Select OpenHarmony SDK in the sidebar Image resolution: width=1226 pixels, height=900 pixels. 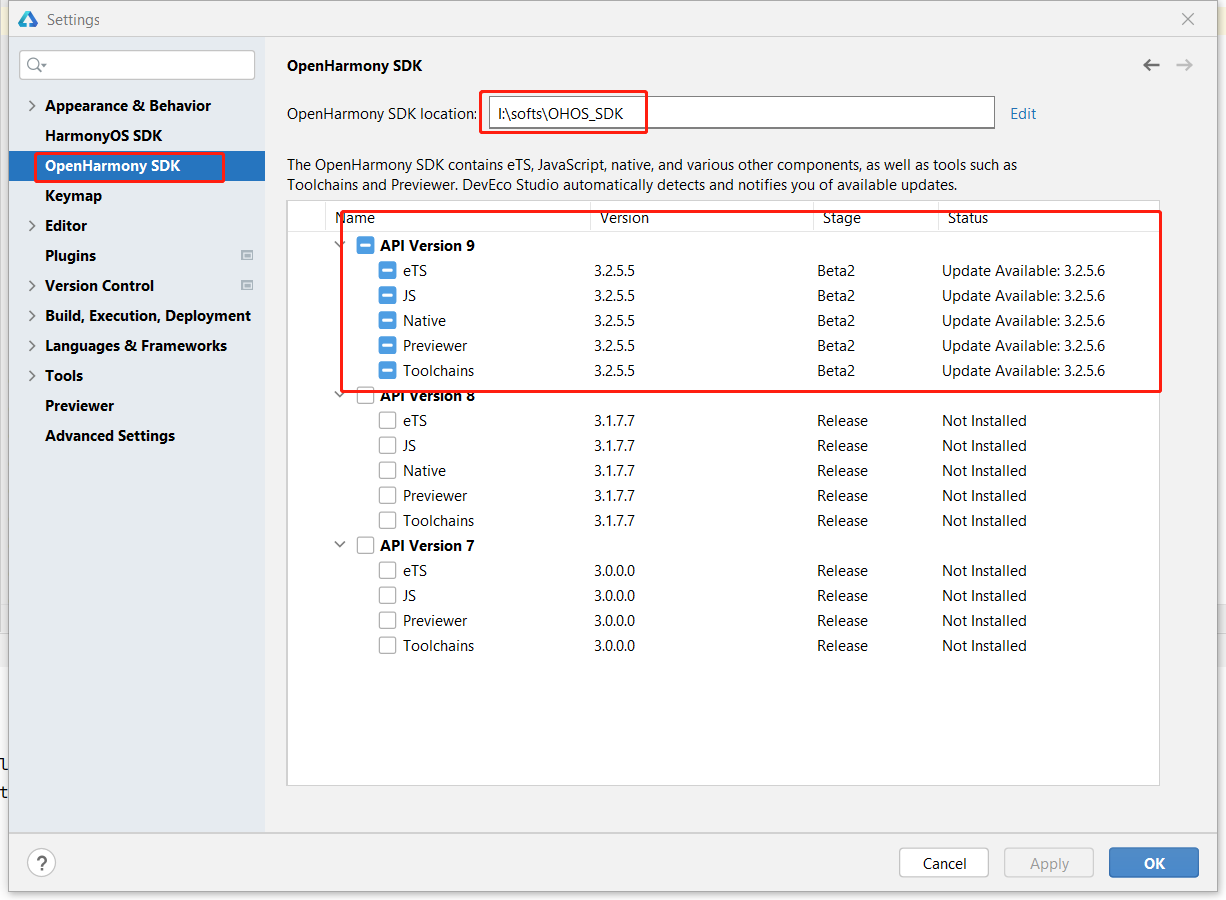click(x=113, y=165)
